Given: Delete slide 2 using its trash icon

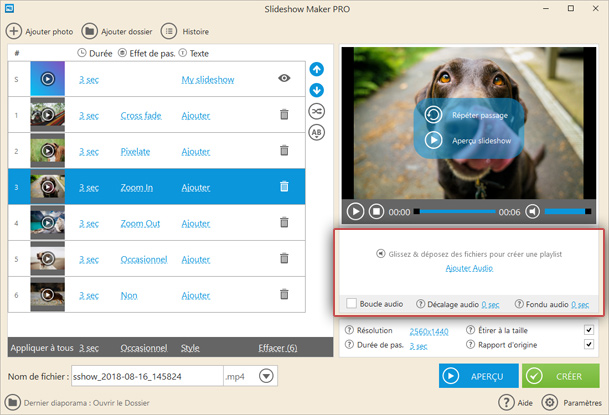Looking at the screenshot, I should click(x=284, y=150).
